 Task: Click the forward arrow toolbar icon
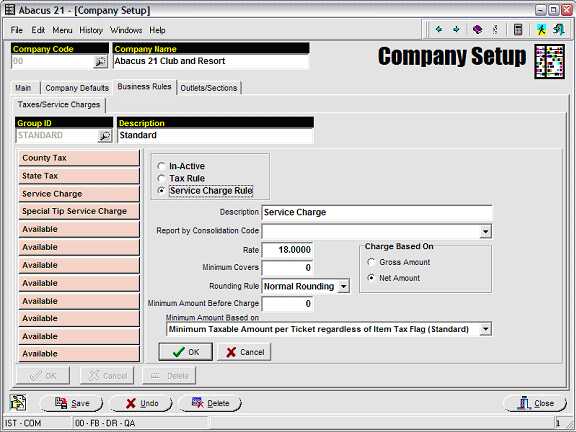pos(456,29)
